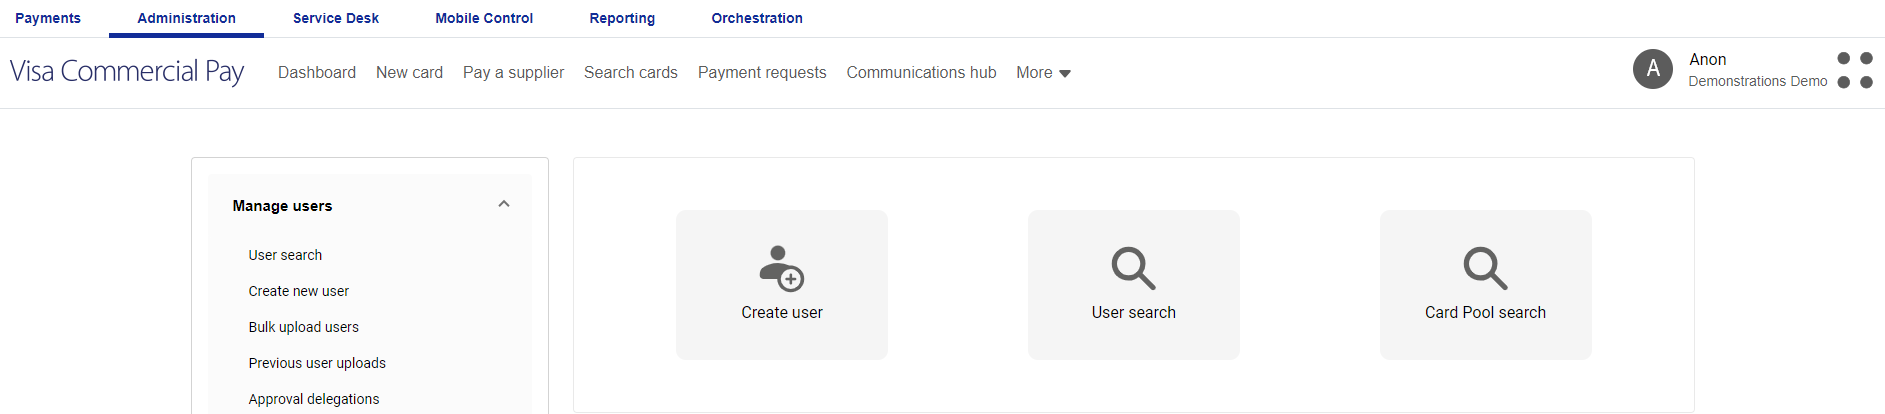This screenshot has width=1885, height=414.
Task: Click the Card Pool search magnifier icon
Action: click(x=1486, y=268)
